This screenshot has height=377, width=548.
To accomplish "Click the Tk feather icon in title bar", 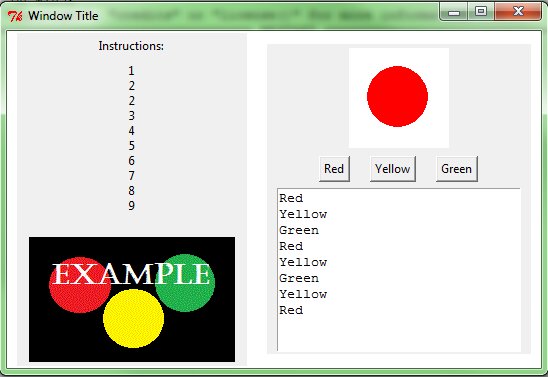I will click(15, 16).
